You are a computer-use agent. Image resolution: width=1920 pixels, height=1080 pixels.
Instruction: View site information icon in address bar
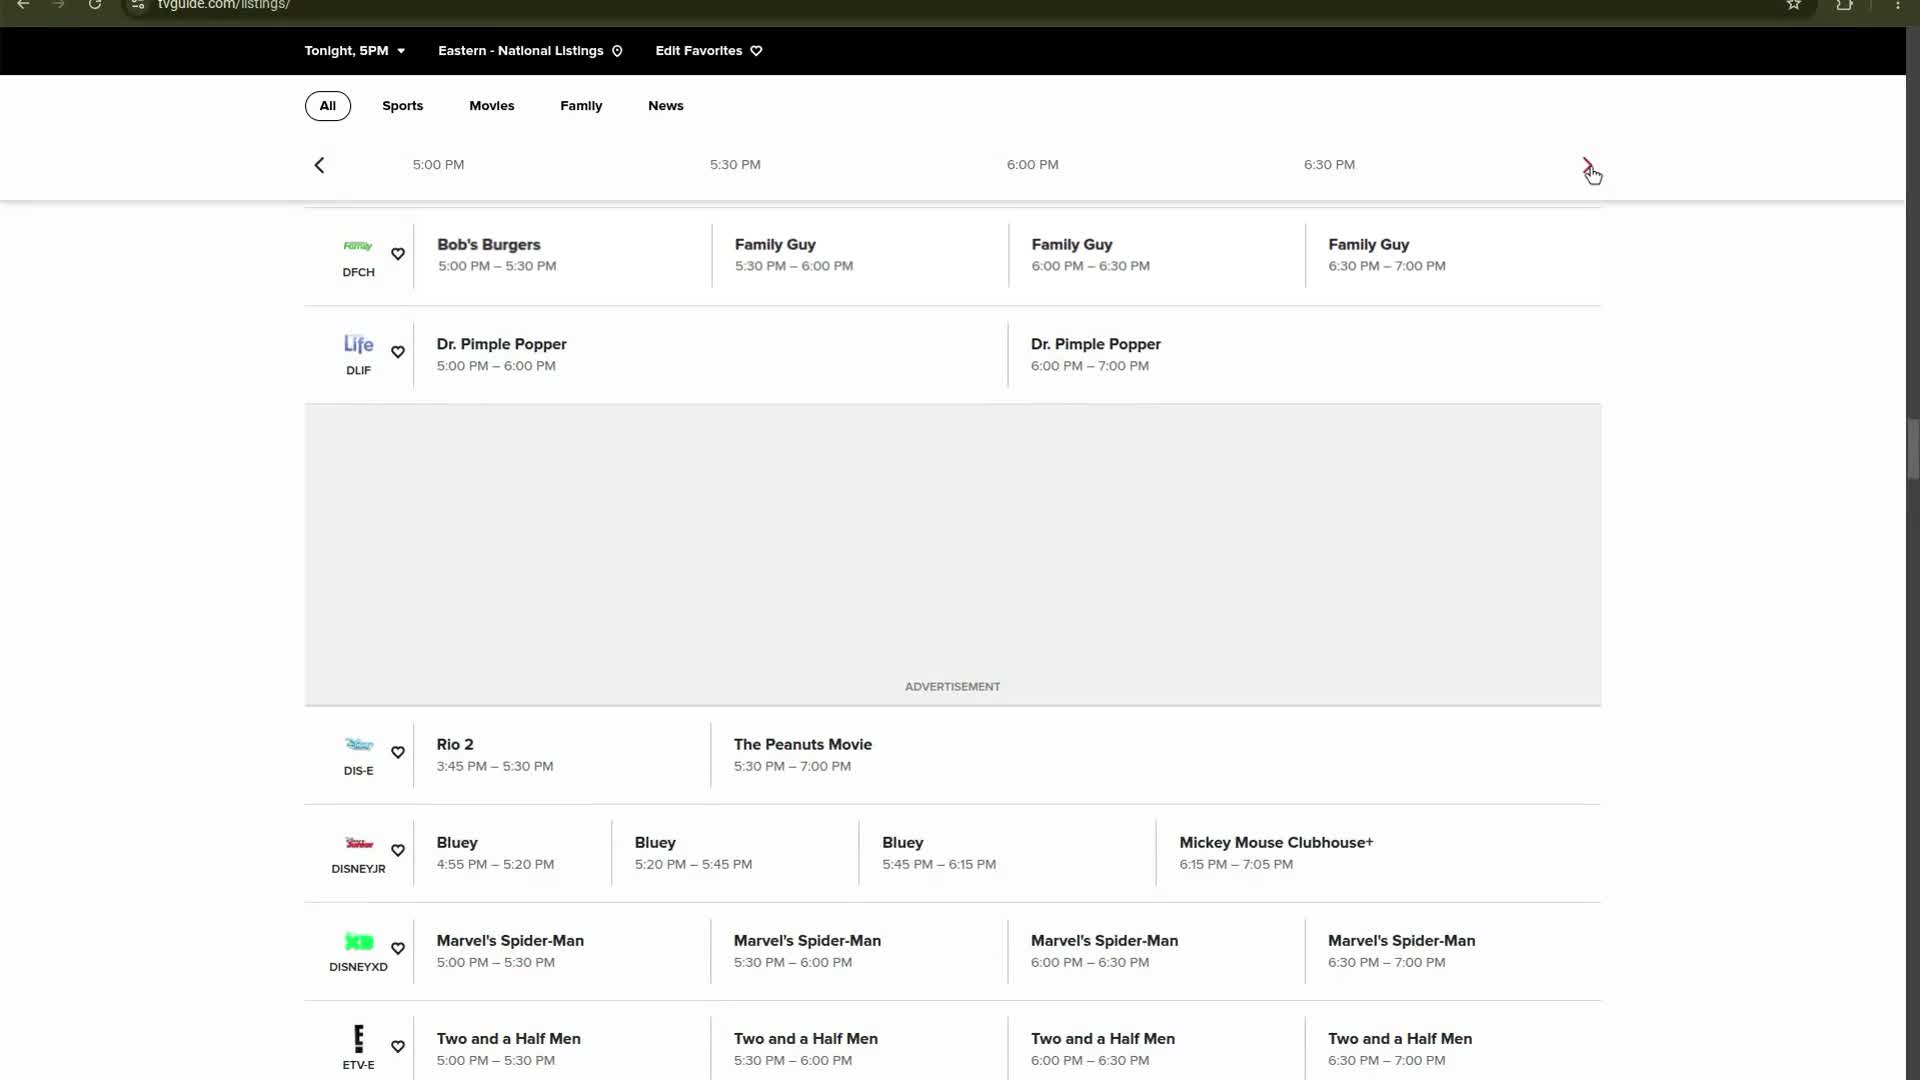[138, 5]
